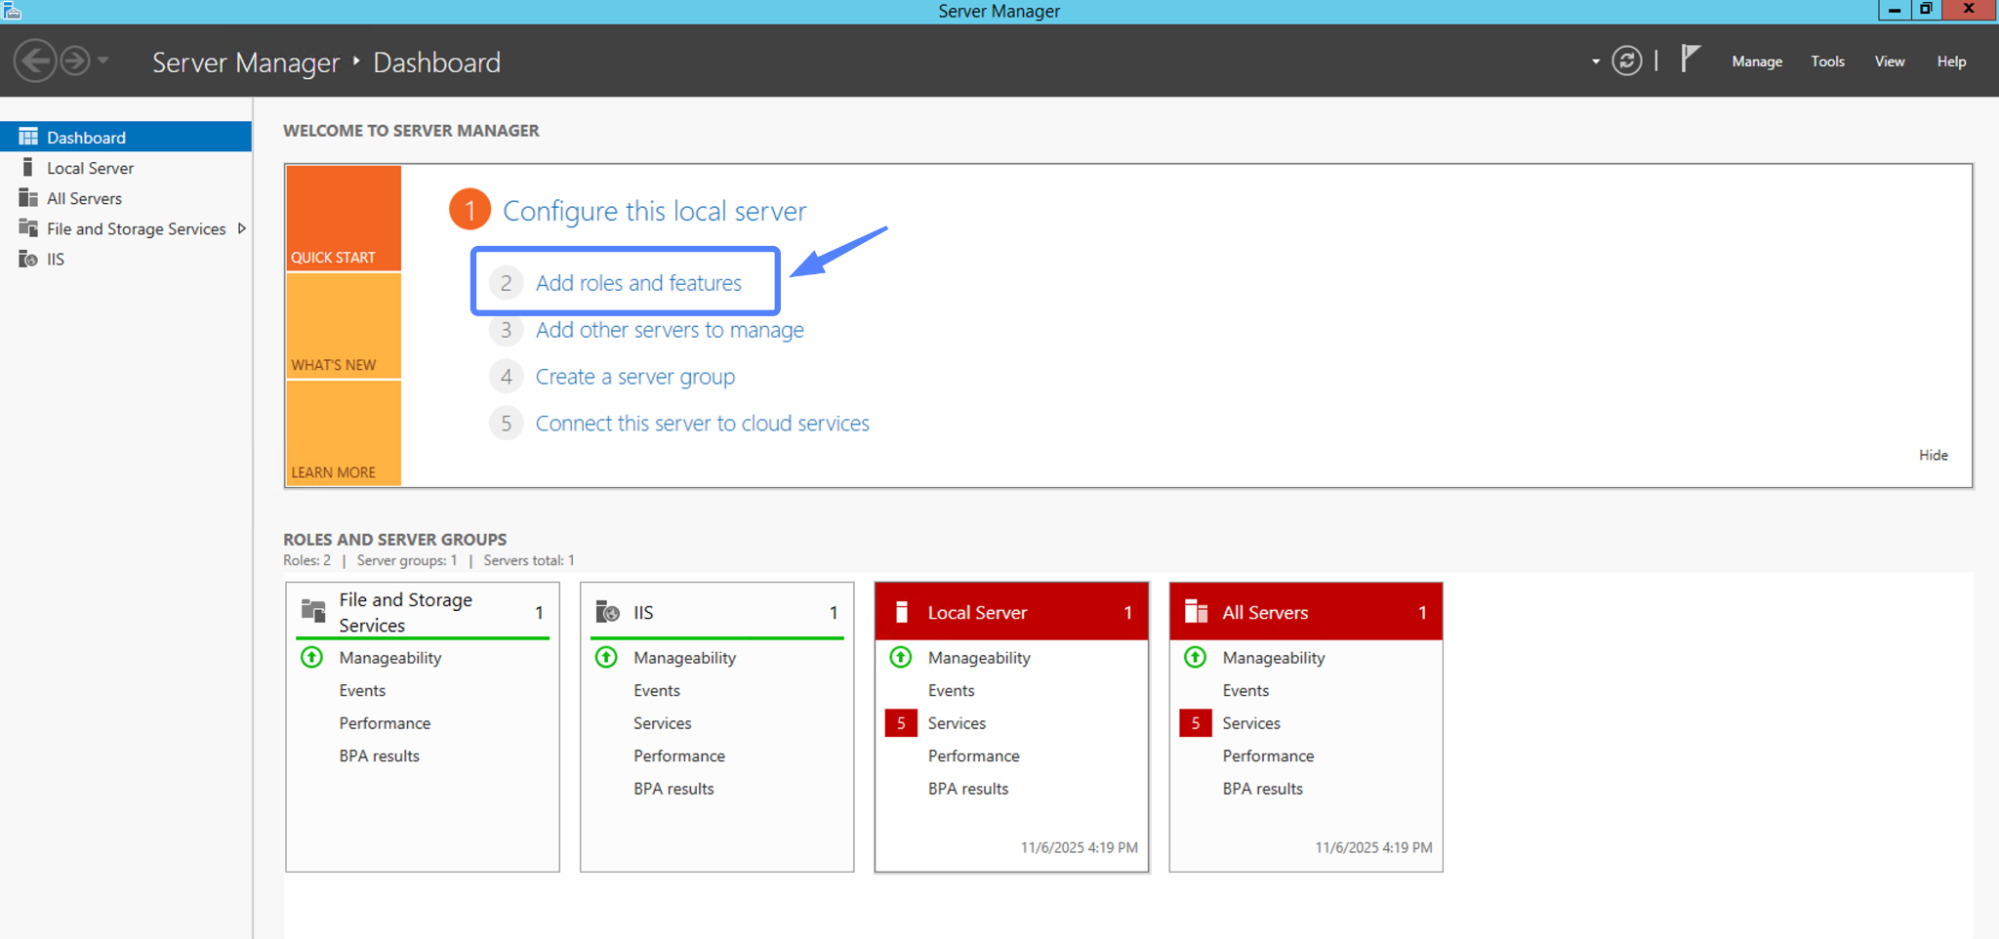Open the Tools menu
This screenshot has width=1999, height=939.
point(1827,62)
